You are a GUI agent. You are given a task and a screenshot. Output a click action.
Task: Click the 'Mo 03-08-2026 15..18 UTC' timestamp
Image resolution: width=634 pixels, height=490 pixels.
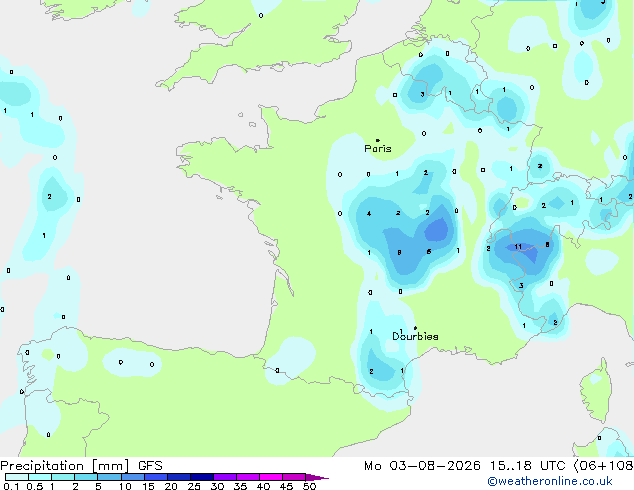point(465,466)
